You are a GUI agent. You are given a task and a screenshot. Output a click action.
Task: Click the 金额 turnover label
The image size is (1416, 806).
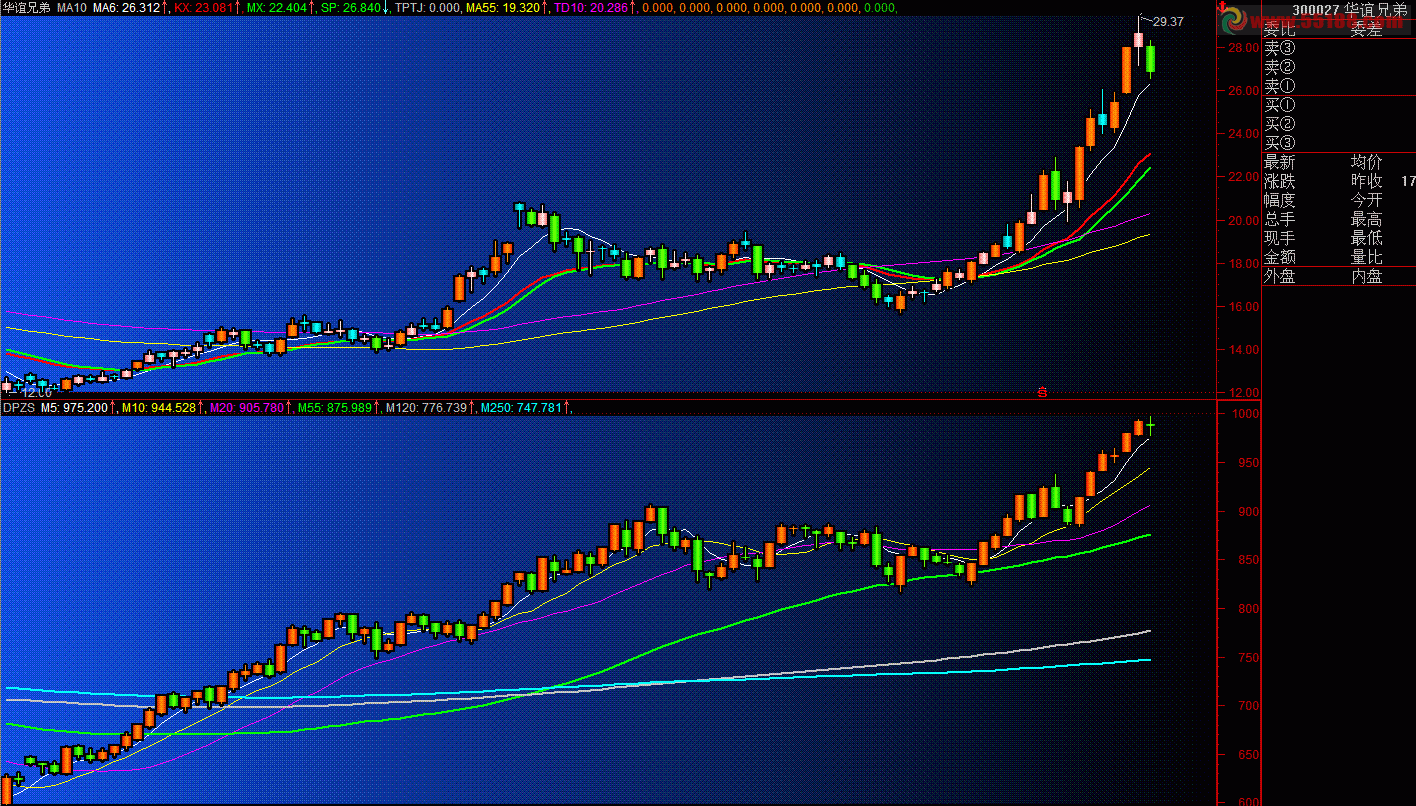pos(1279,257)
